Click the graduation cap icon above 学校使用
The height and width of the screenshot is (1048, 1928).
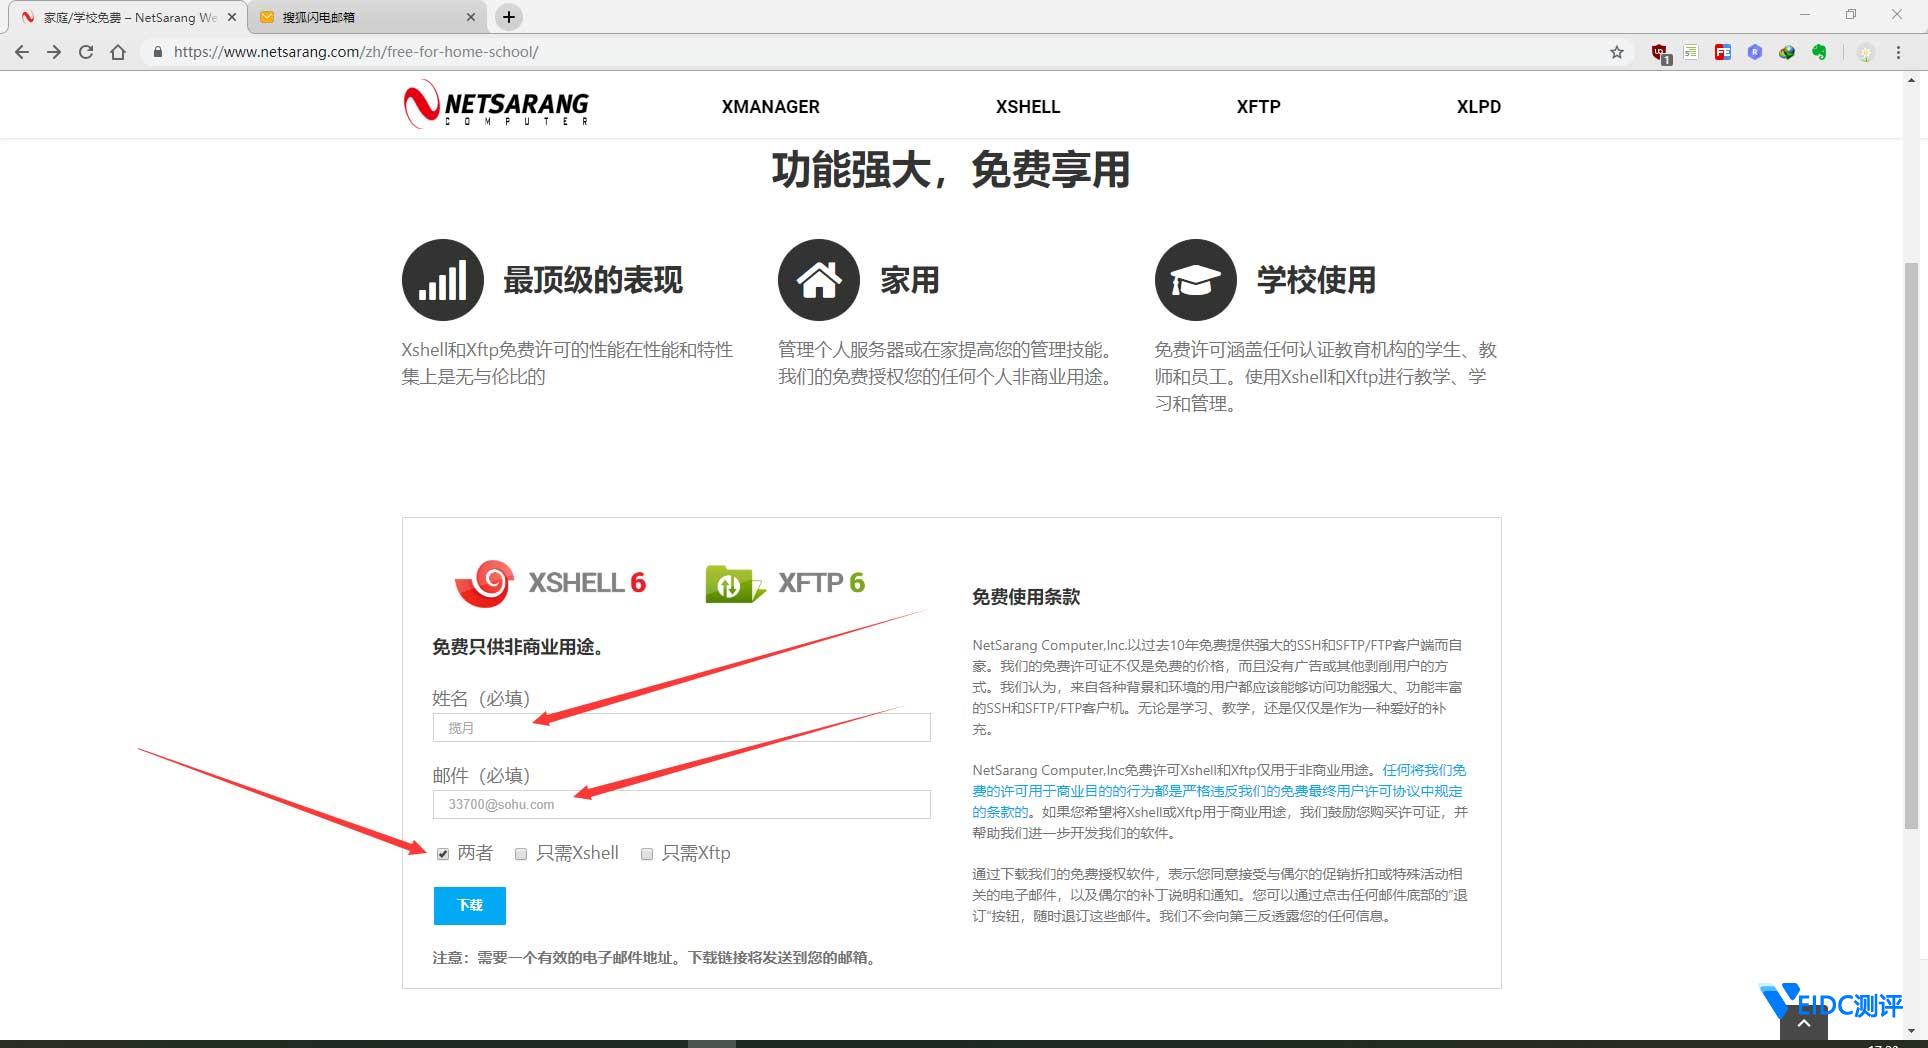click(1195, 280)
